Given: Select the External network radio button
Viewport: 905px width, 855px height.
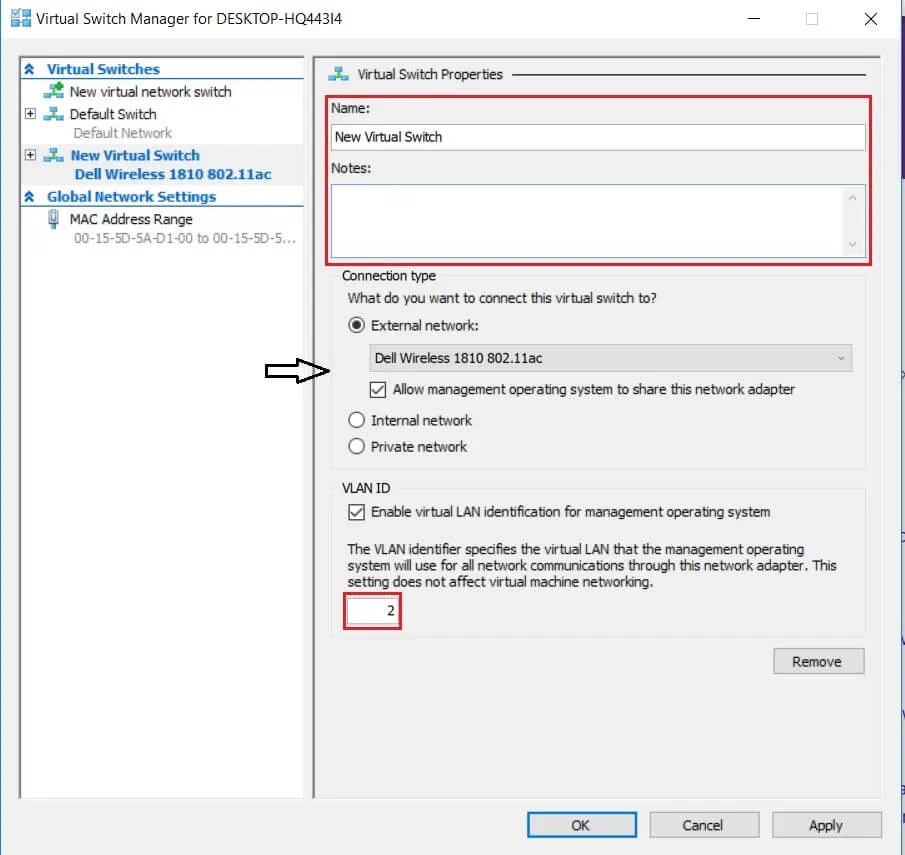Looking at the screenshot, I should (356, 325).
